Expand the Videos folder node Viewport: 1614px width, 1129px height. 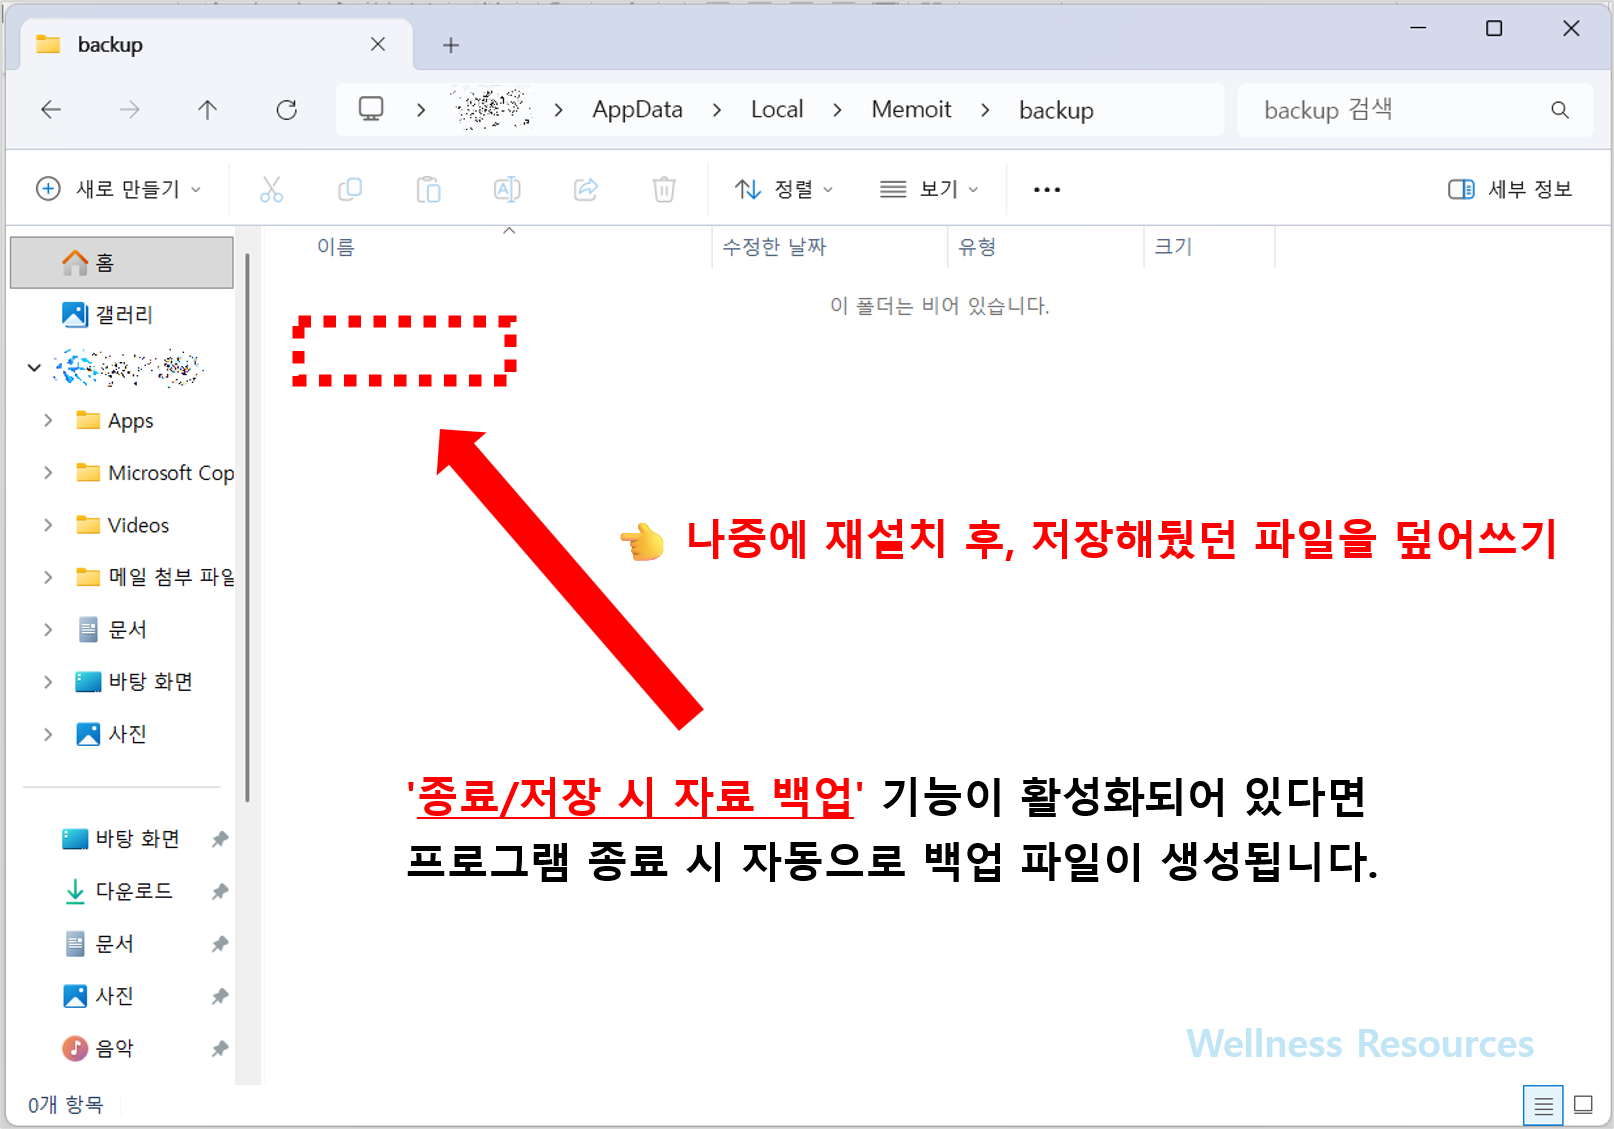48,525
